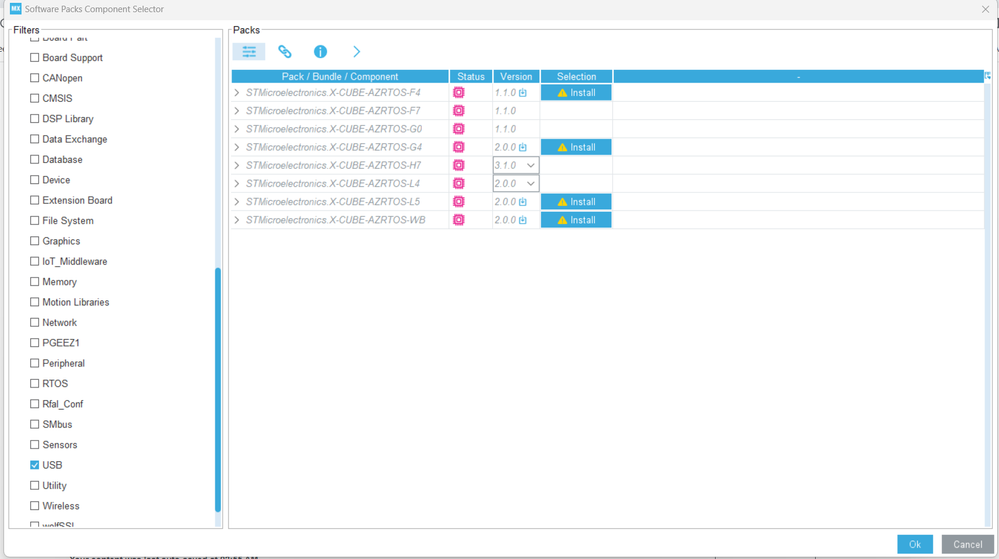Screen dimensions: 999x559
Task: Enable the Data Exchange filter
Action: click(34, 139)
